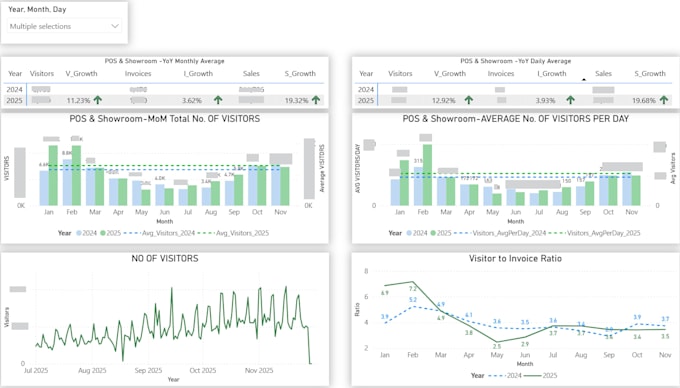The height and width of the screenshot is (388, 680).
Task: Click the 6.9 data label on ratio chart
Action: pos(385,293)
